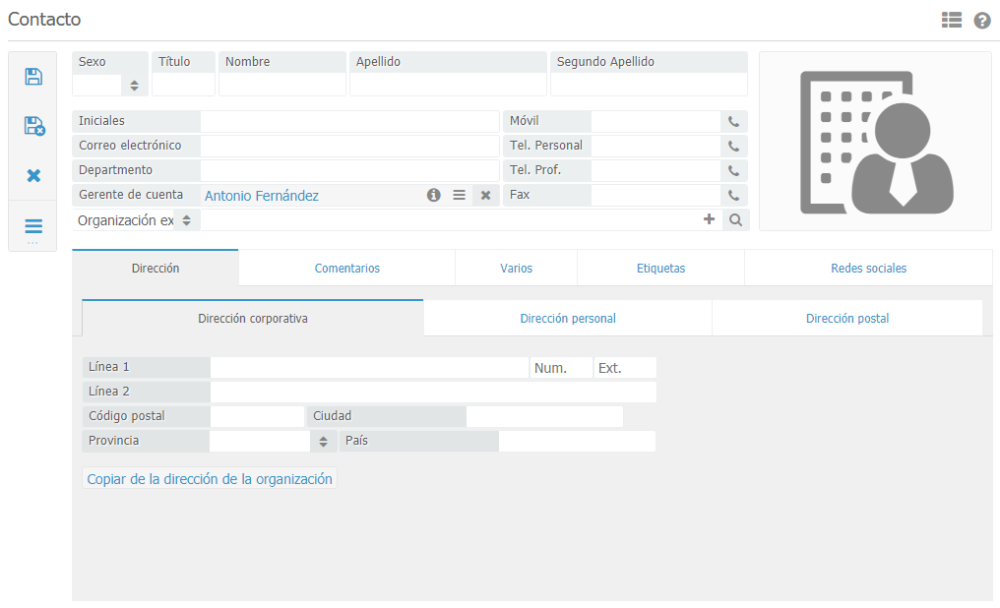The height and width of the screenshot is (608, 1000).
Task: Click the organization search magnifier icon
Action: 735,220
